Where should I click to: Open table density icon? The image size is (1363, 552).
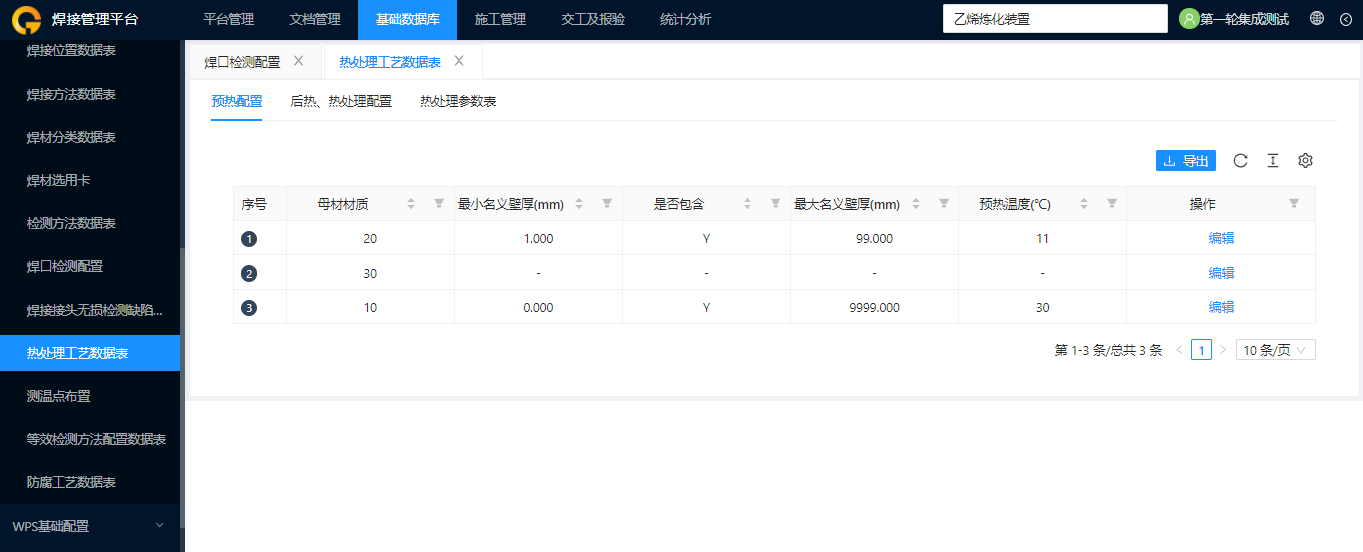(1273, 161)
